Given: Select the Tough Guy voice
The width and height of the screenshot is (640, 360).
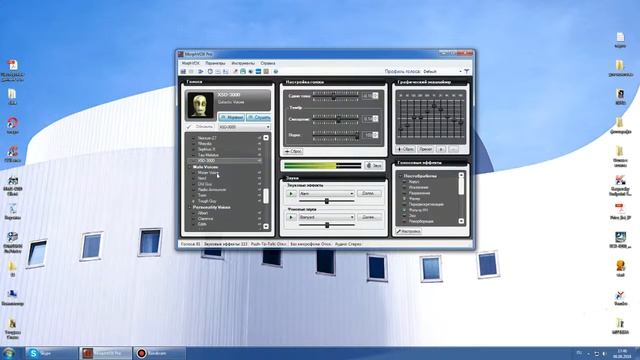Looking at the screenshot, I should (207, 201).
